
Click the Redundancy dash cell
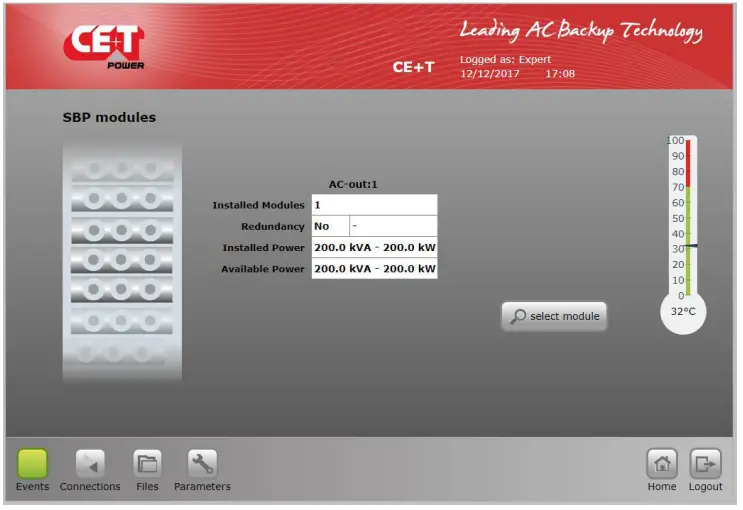(x=393, y=226)
